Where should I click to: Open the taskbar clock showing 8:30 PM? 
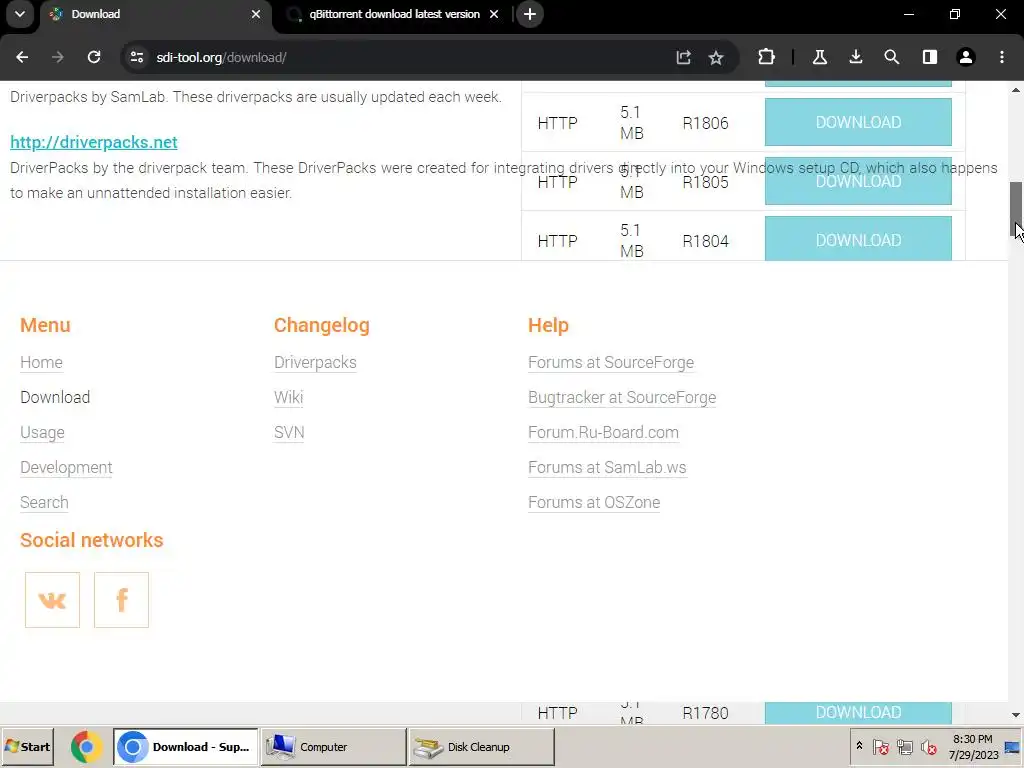973,747
